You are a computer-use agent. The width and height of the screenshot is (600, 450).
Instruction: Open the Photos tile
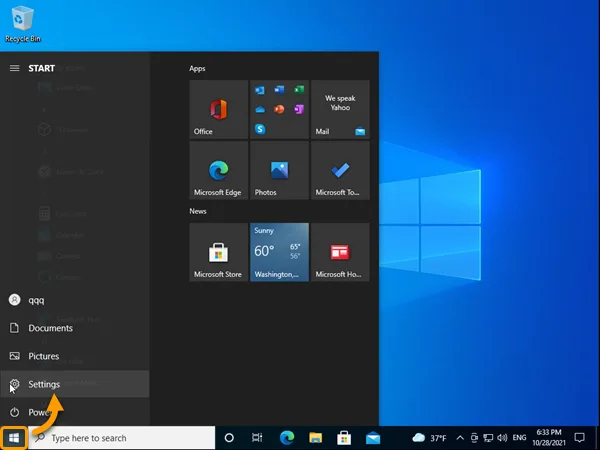point(279,170)
